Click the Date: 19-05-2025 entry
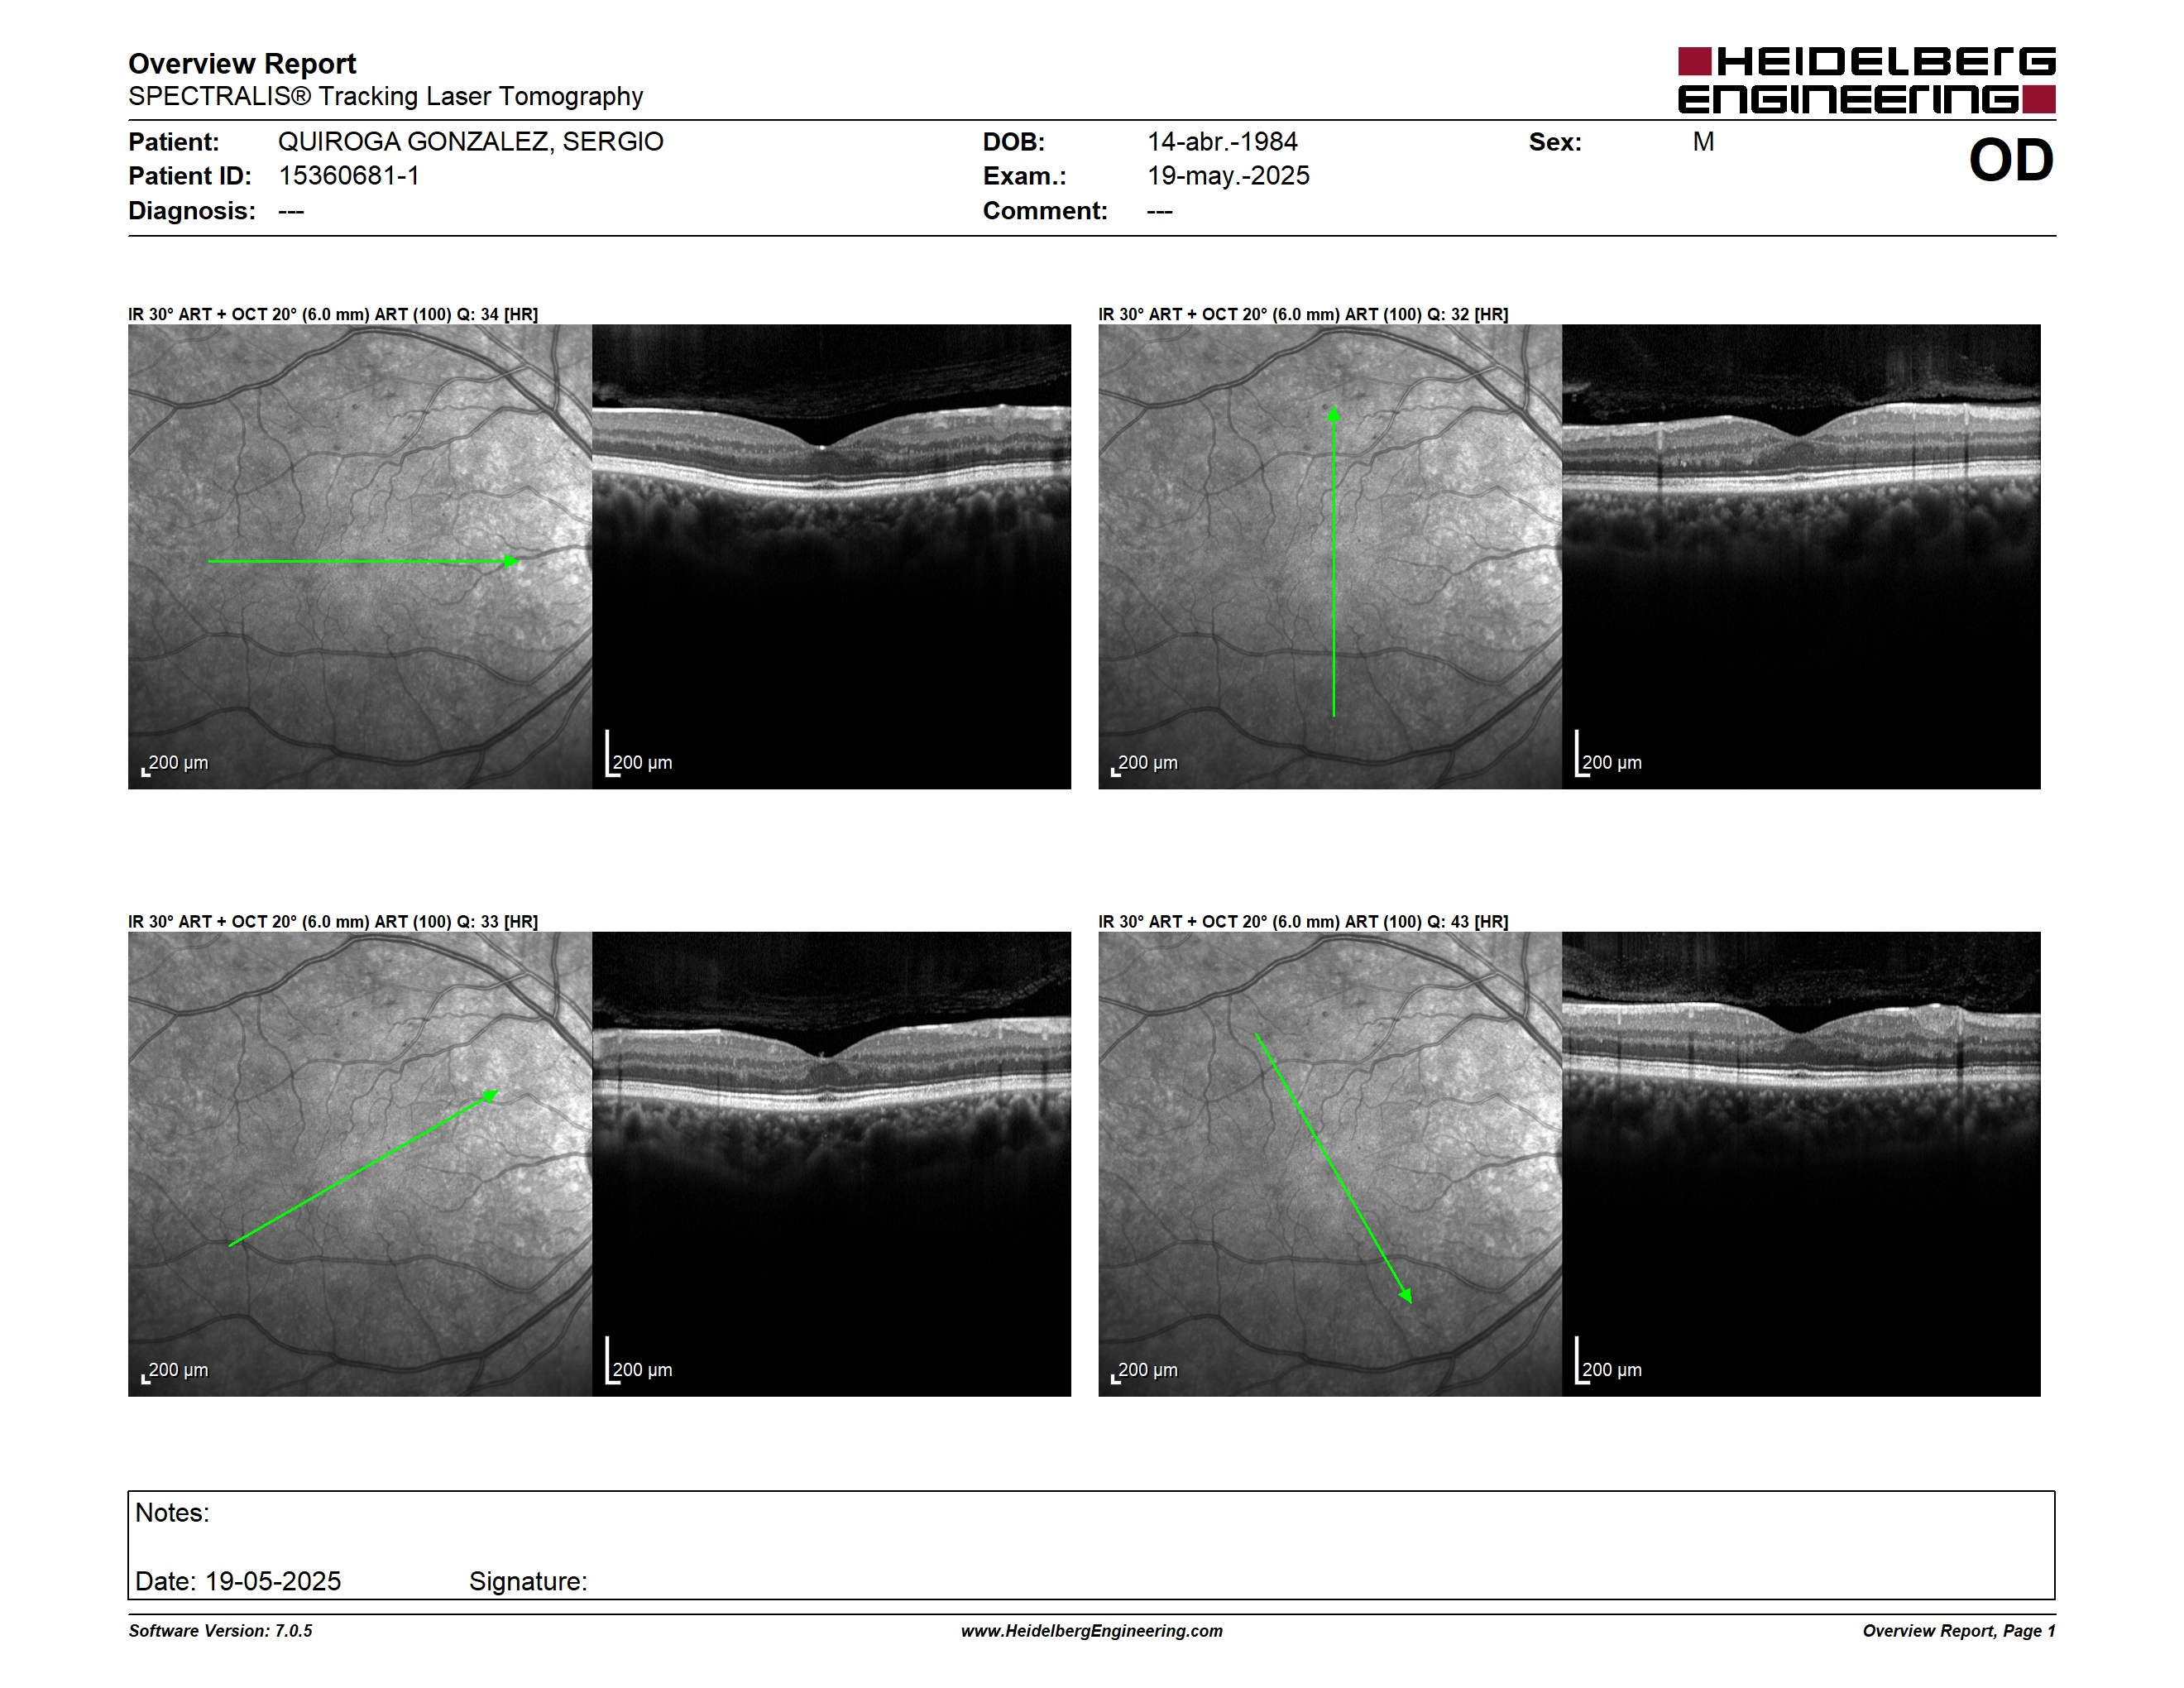Image resolution: width=2184 pixels, height=1688 pixels. click(238, 1581)
